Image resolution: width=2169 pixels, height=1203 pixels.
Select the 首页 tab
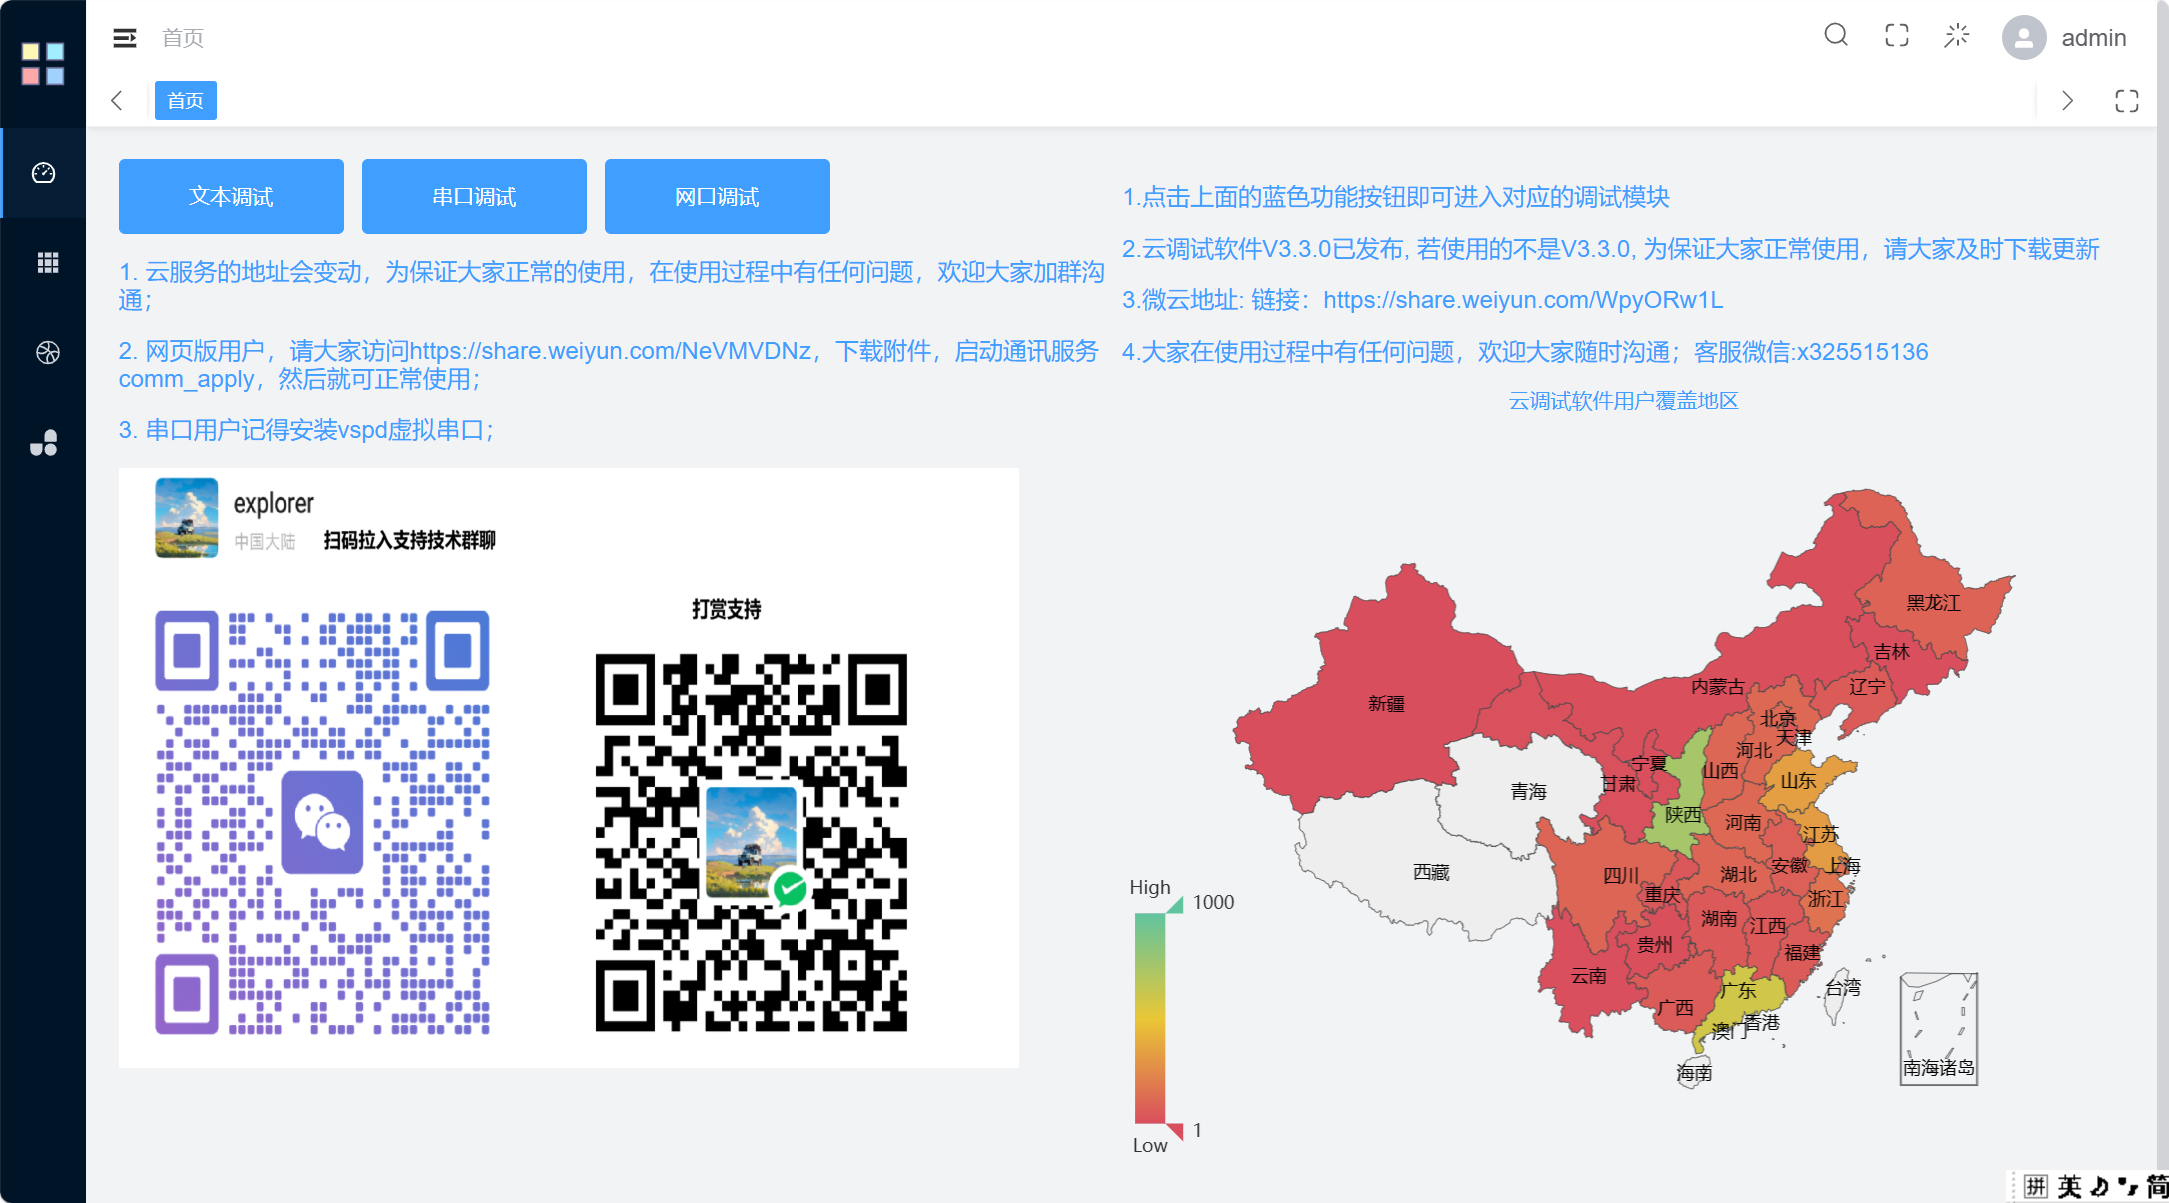(x=185, y=100)
